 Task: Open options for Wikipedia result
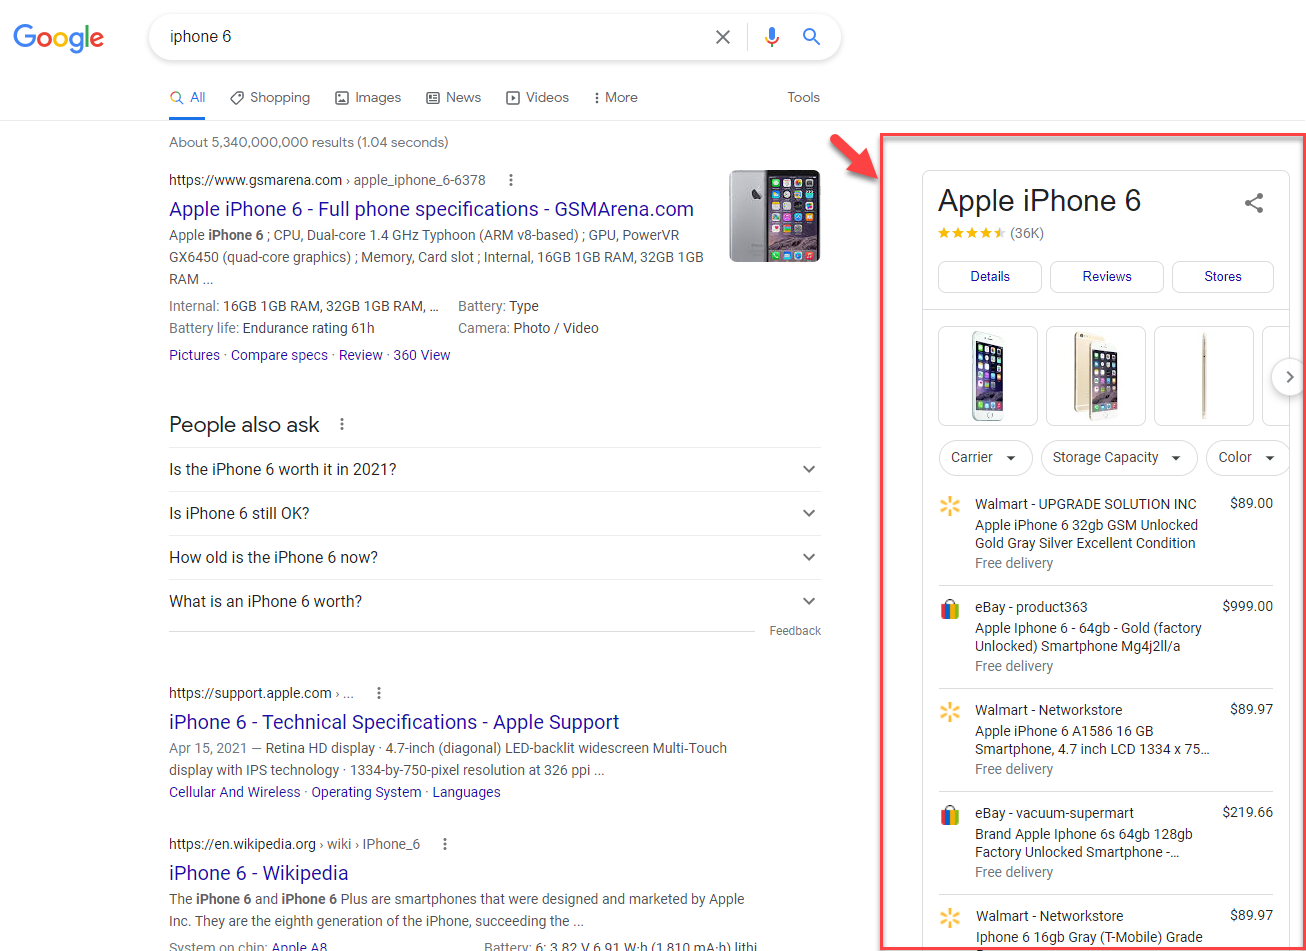[445, 844]
